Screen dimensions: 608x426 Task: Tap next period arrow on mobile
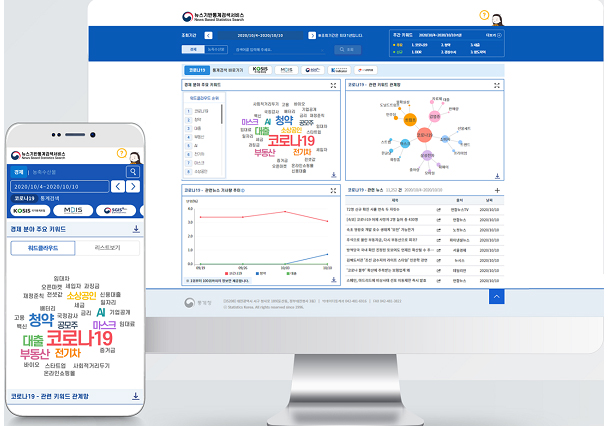[x=133, y=186]
